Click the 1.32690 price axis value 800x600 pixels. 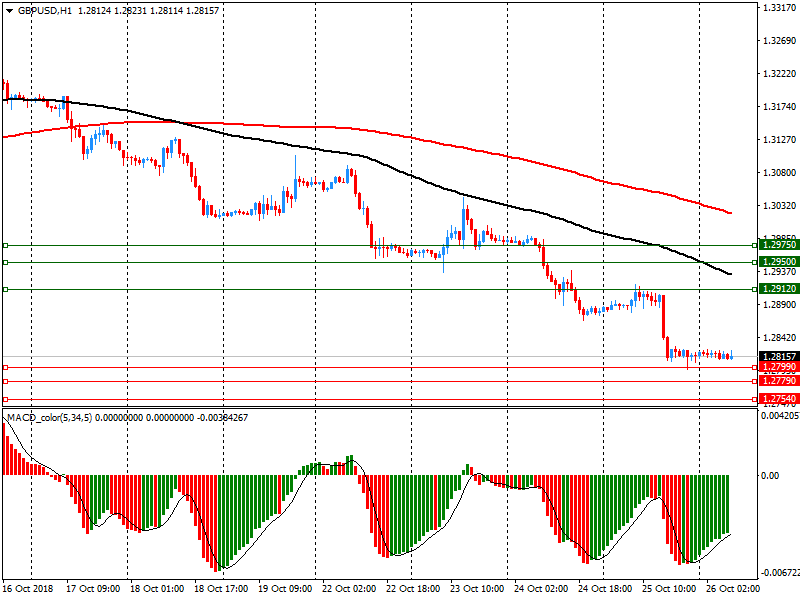tap(779, 41)
